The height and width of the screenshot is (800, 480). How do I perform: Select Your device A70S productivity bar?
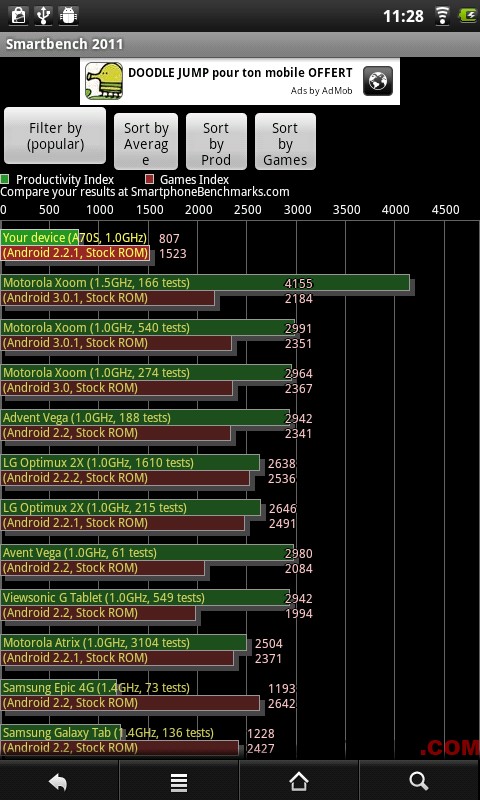coord(40,238)
